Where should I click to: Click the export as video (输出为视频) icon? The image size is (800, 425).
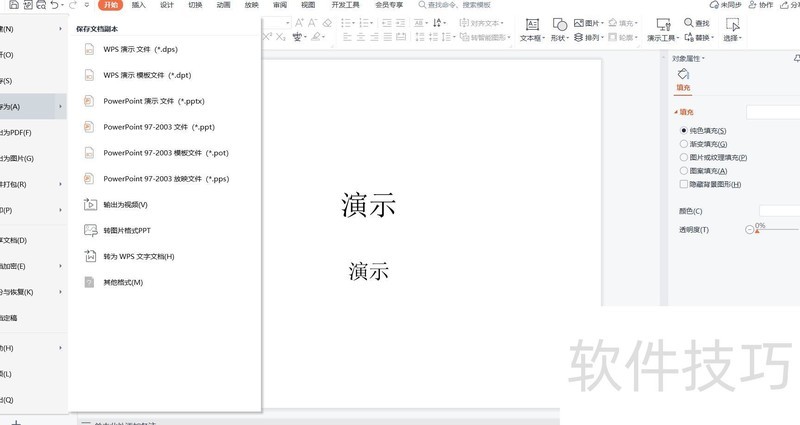pos(90,204)
